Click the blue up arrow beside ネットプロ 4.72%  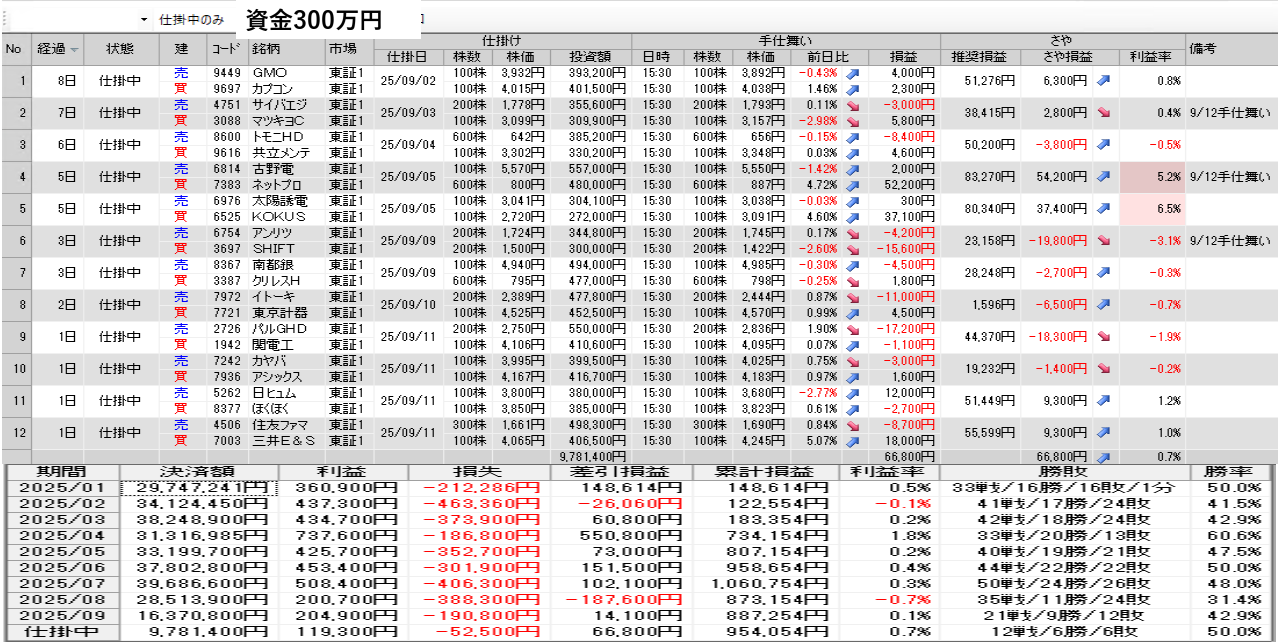click(x=853, y=185)
